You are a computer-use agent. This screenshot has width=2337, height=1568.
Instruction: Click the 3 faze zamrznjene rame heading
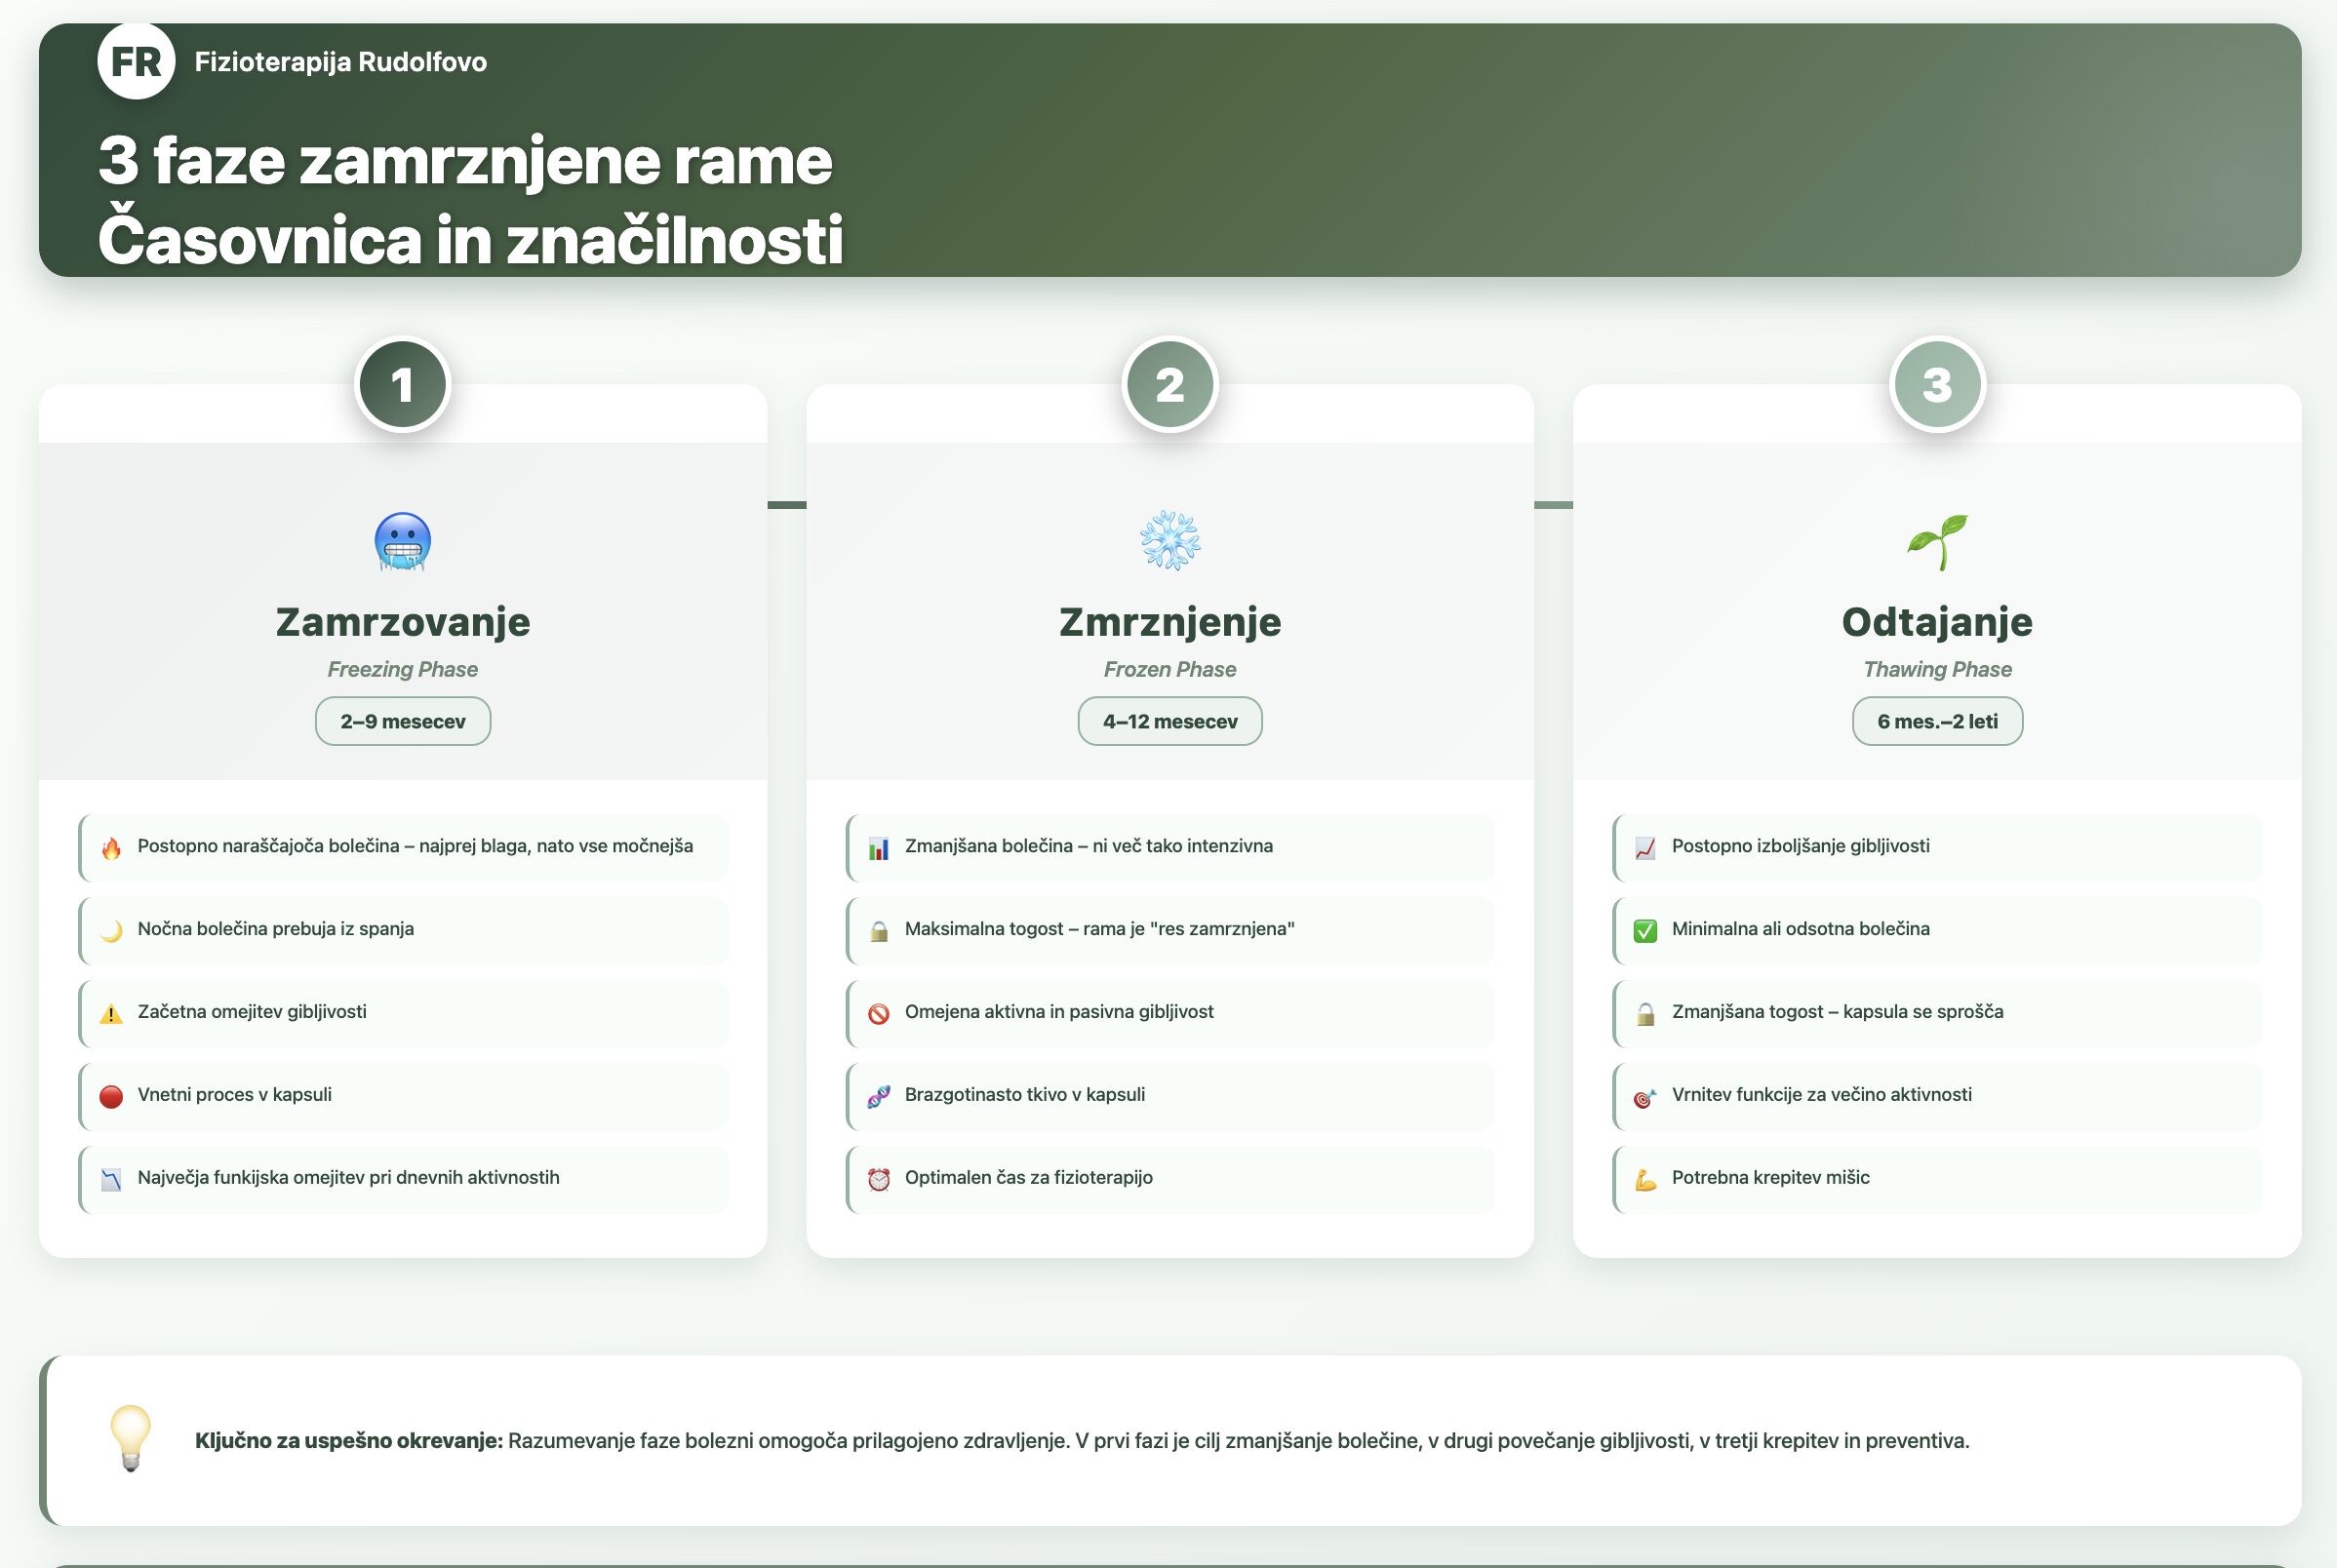point(465,160)
